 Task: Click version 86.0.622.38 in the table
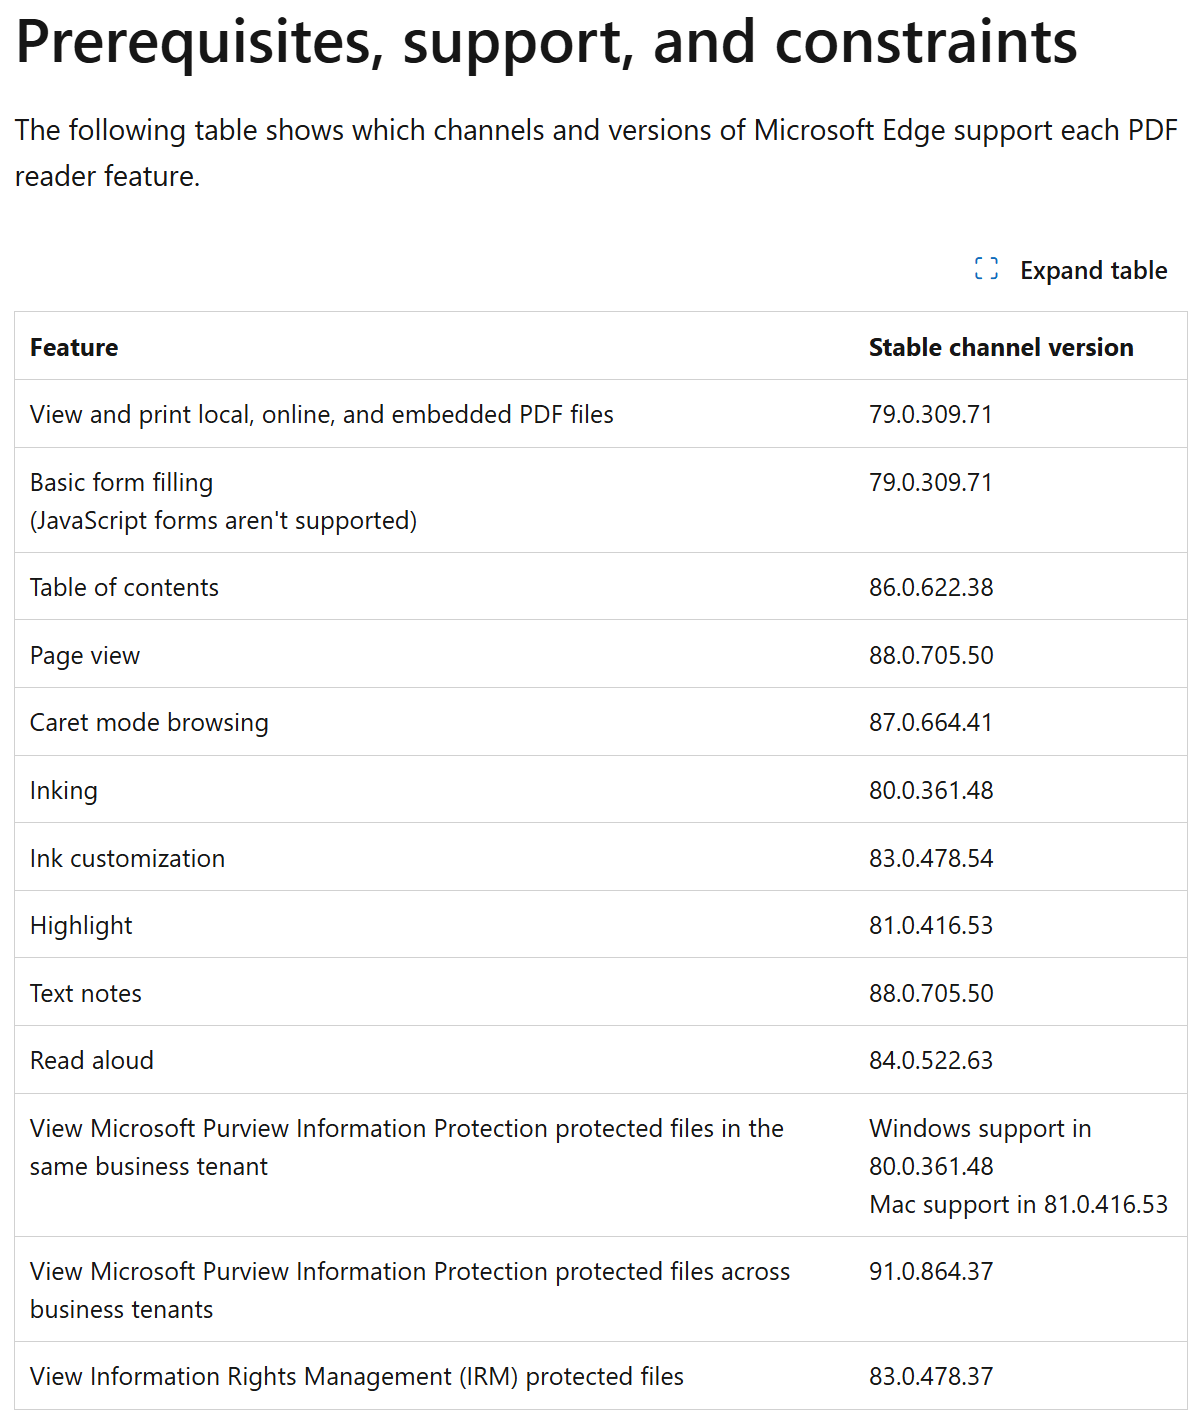(x=930, y=588)
